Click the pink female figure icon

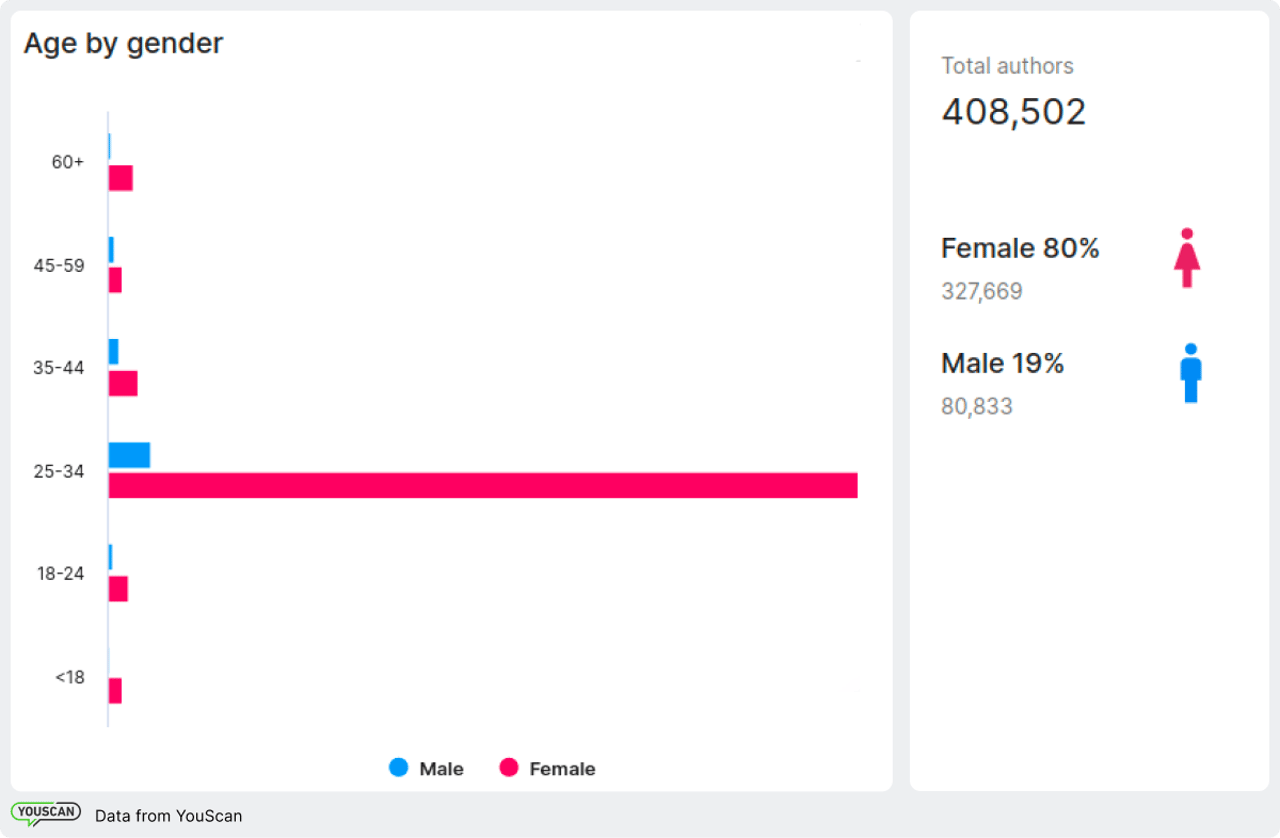coord(1187,259)
